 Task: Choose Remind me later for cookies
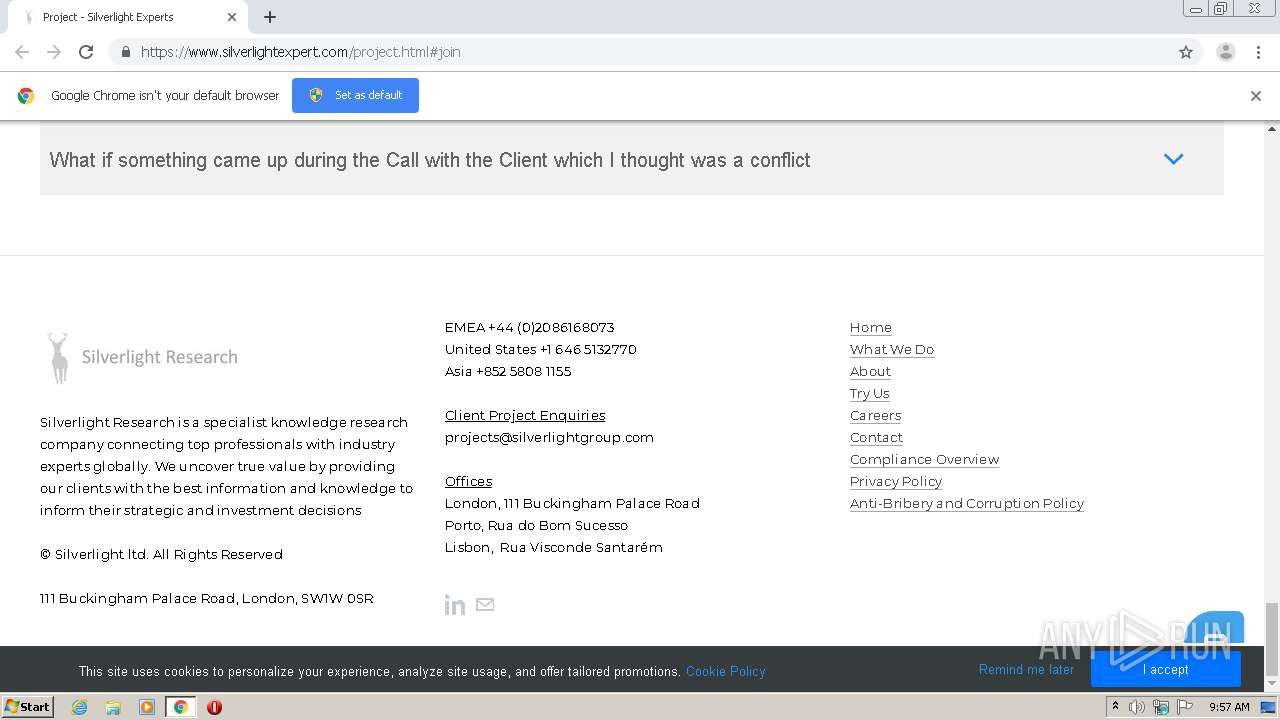point(1026,670)
